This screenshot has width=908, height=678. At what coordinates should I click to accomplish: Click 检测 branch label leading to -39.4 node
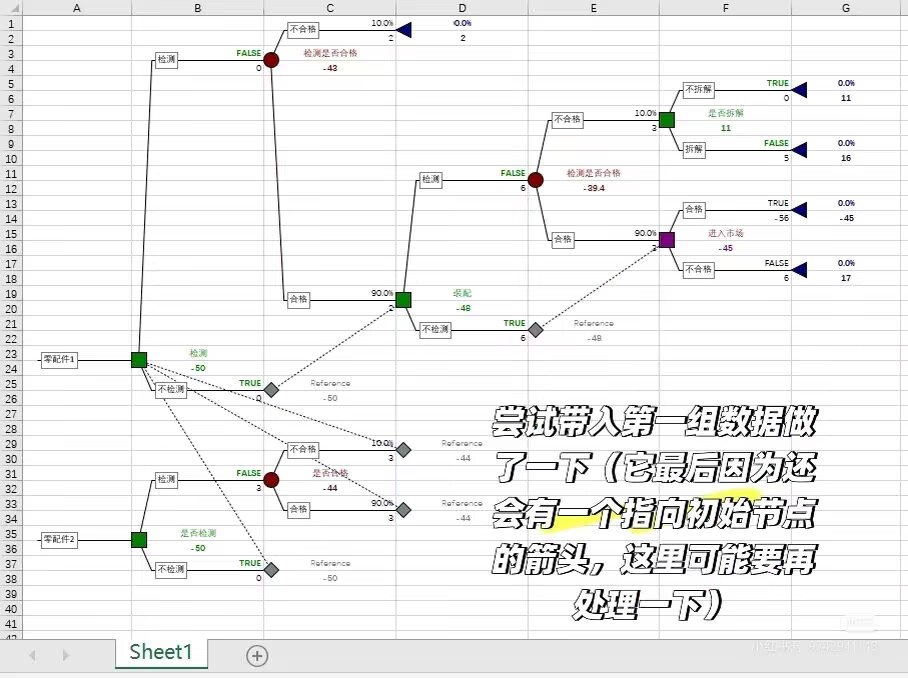[430, 179]
